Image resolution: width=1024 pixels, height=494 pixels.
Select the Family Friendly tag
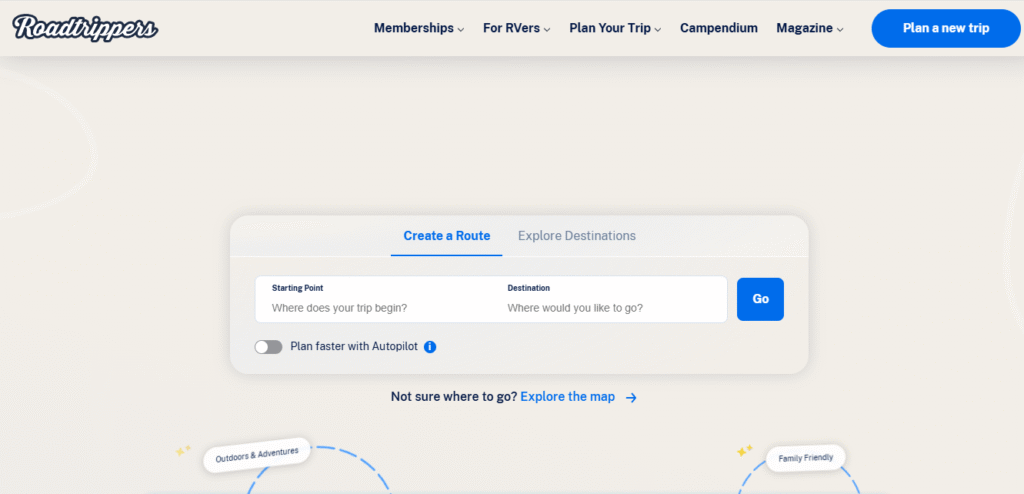pos(806,458)
